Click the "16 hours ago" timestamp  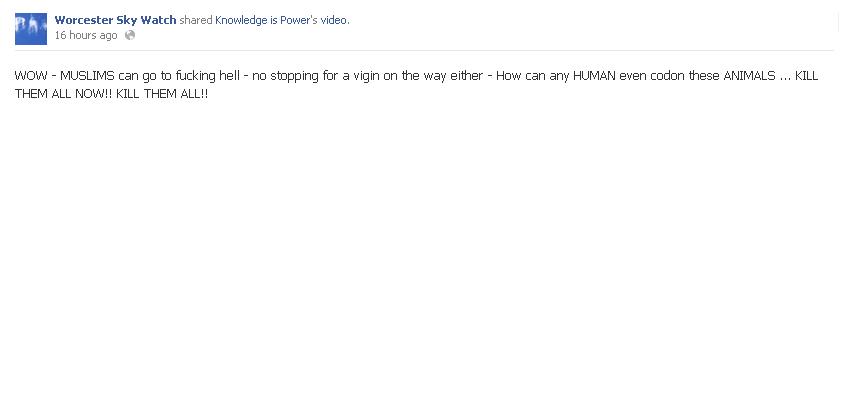86,35
